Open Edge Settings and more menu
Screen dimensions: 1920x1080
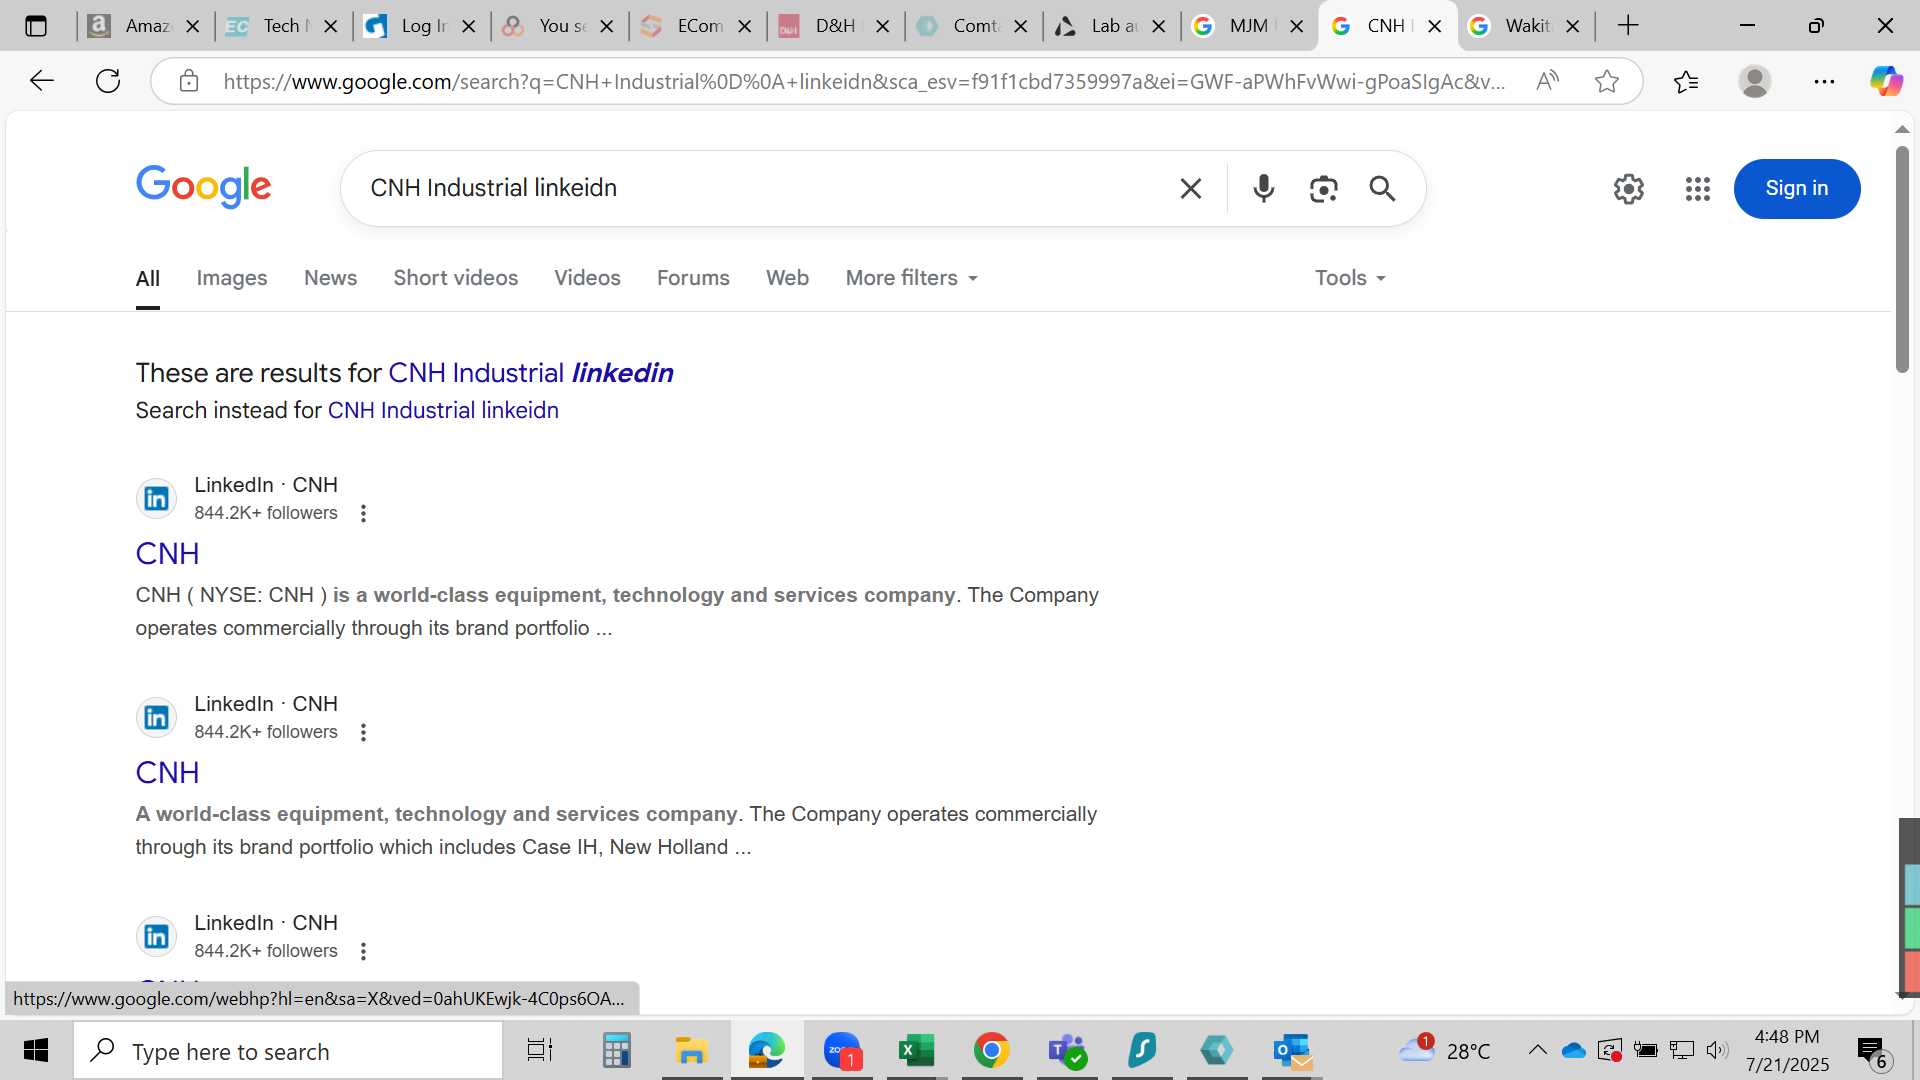click(1824, 81)
